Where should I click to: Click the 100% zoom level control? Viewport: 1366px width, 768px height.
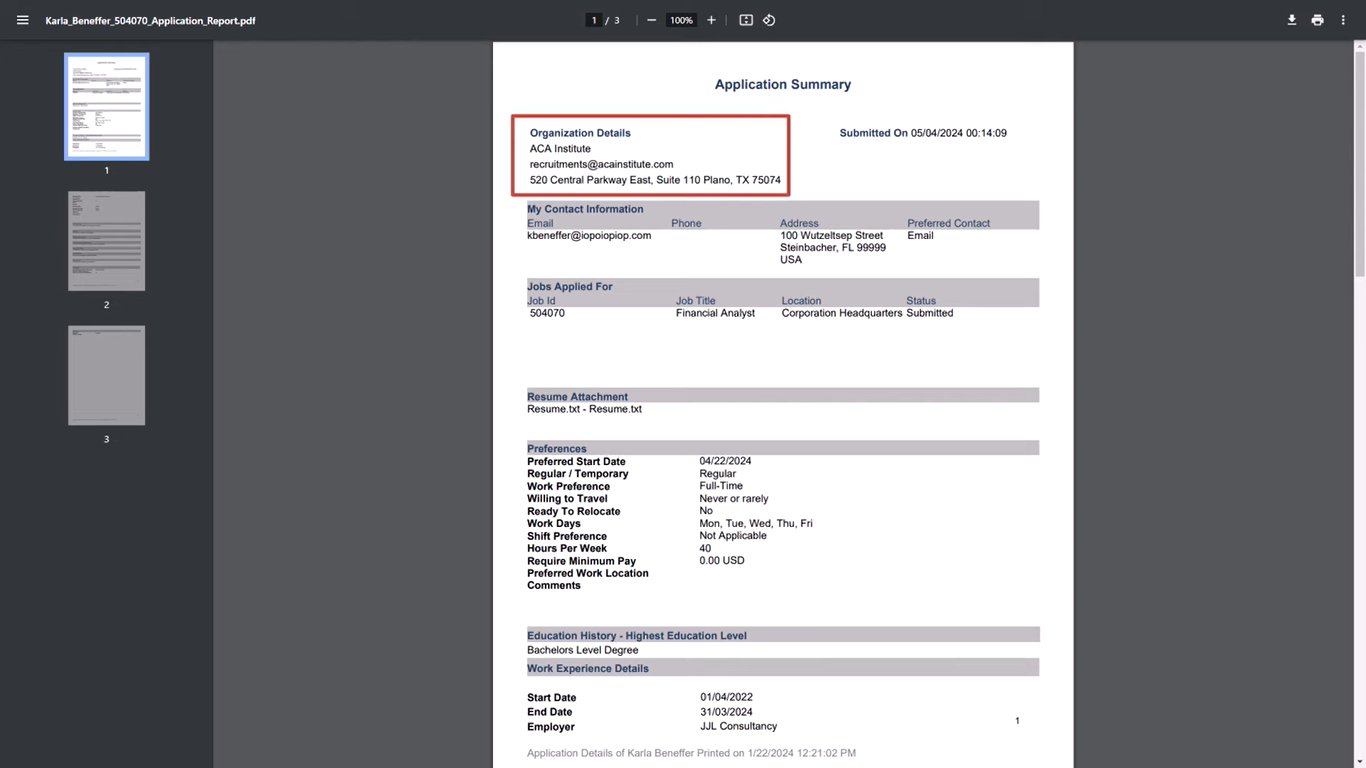coord(681,20)
